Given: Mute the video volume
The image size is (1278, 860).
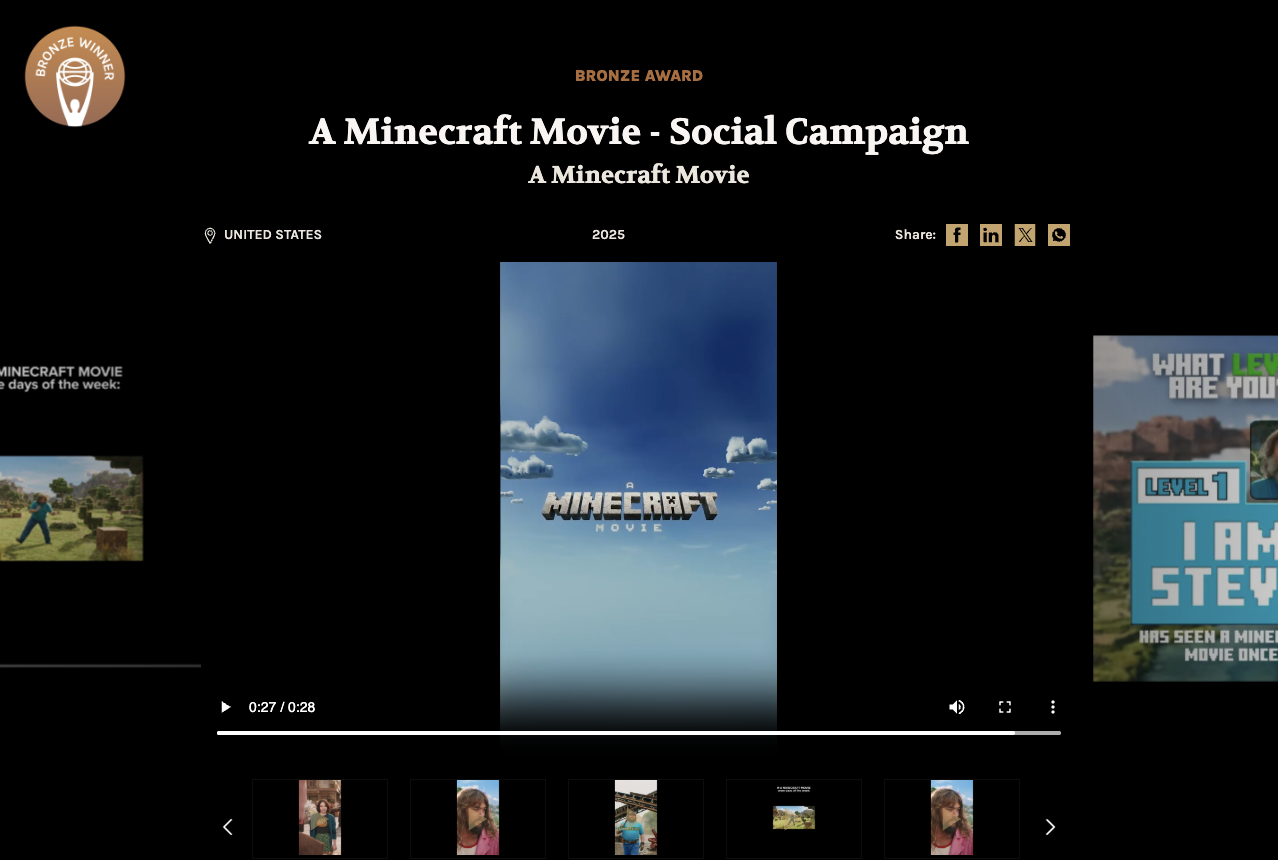Looking at the screenshot, I should (957, 707).
